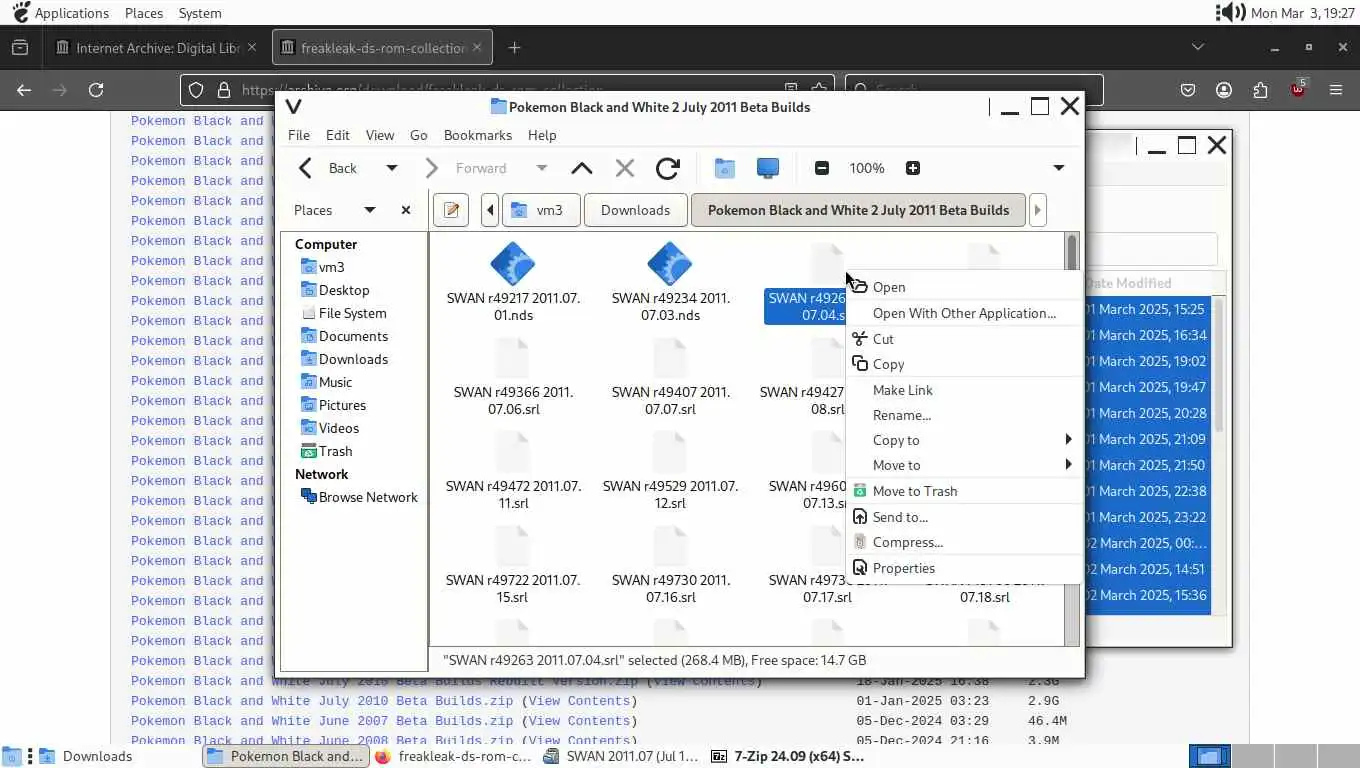Viewport: 1360px width, 768px height.
Task: Select file SWAN r49730 2011.07.16.srl
Action: [670, 566]
